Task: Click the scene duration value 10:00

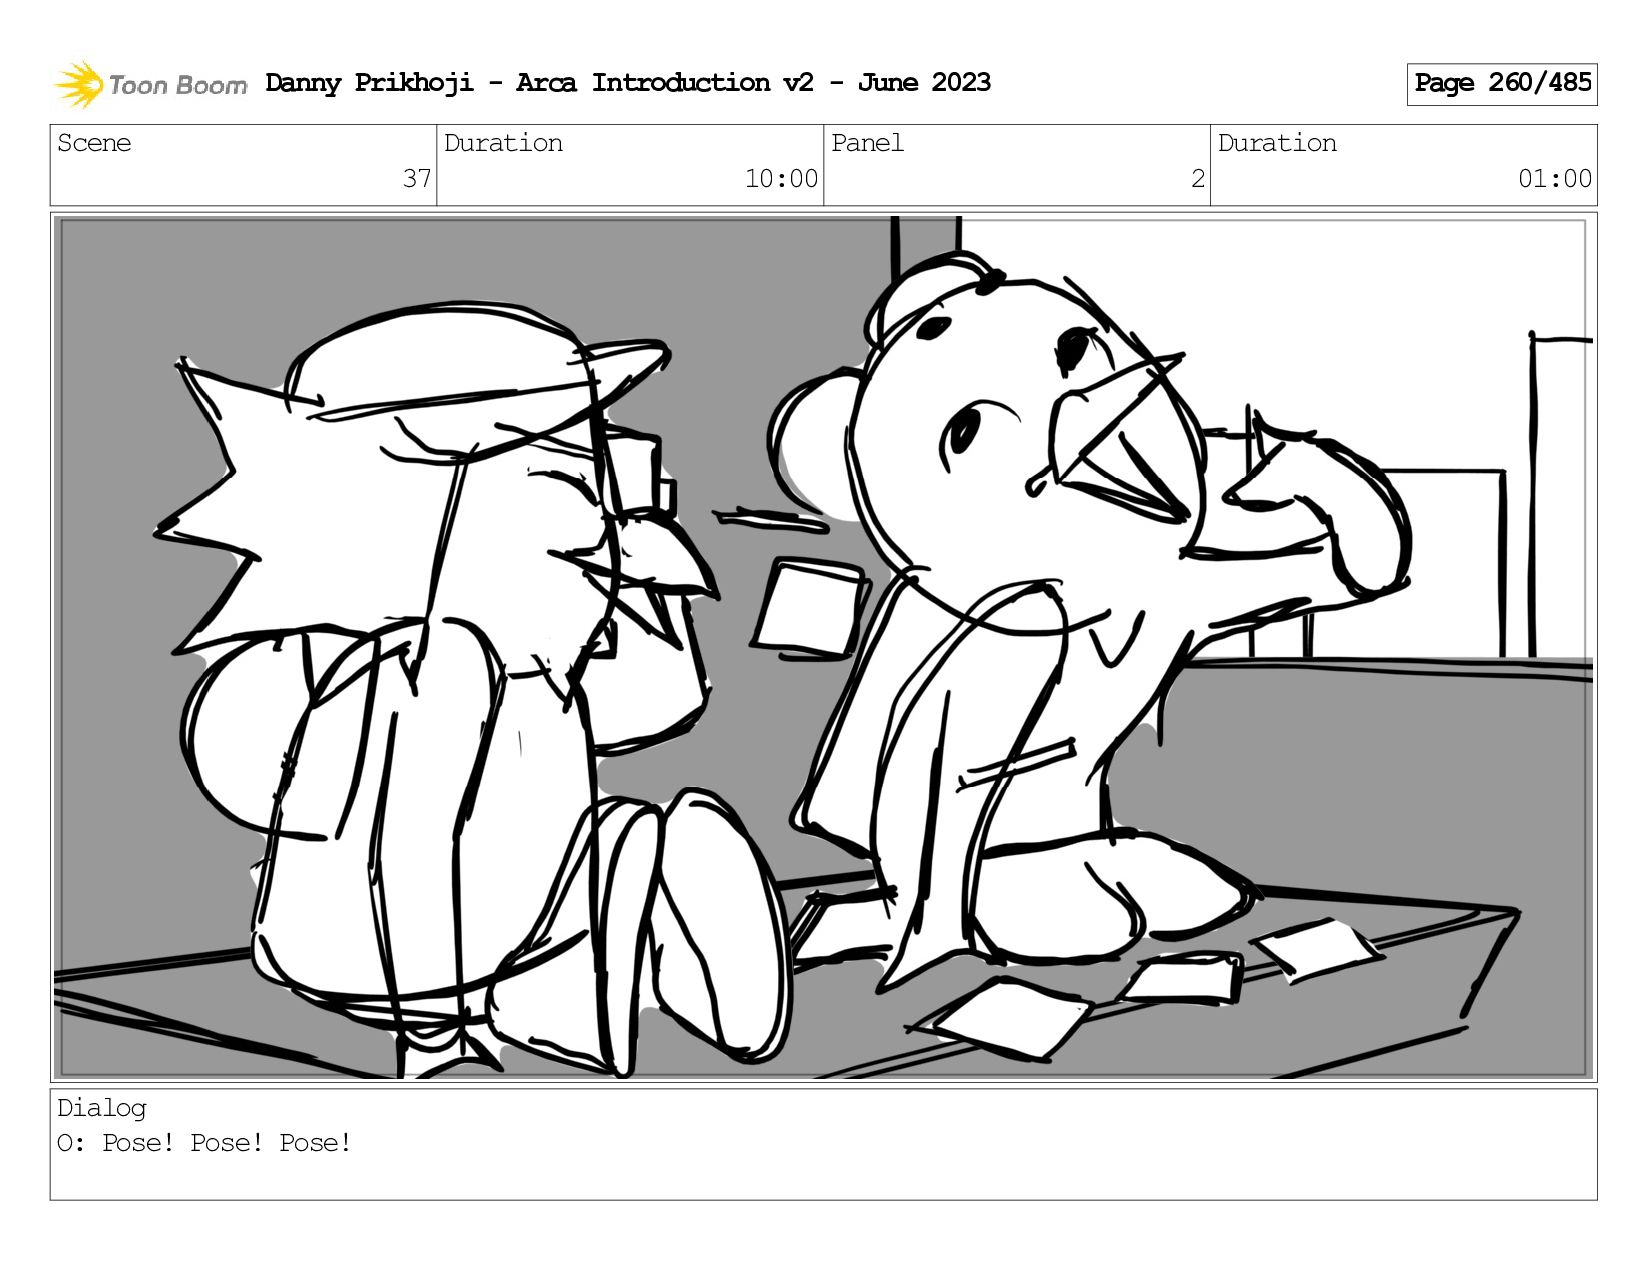Action: (781, 179)
